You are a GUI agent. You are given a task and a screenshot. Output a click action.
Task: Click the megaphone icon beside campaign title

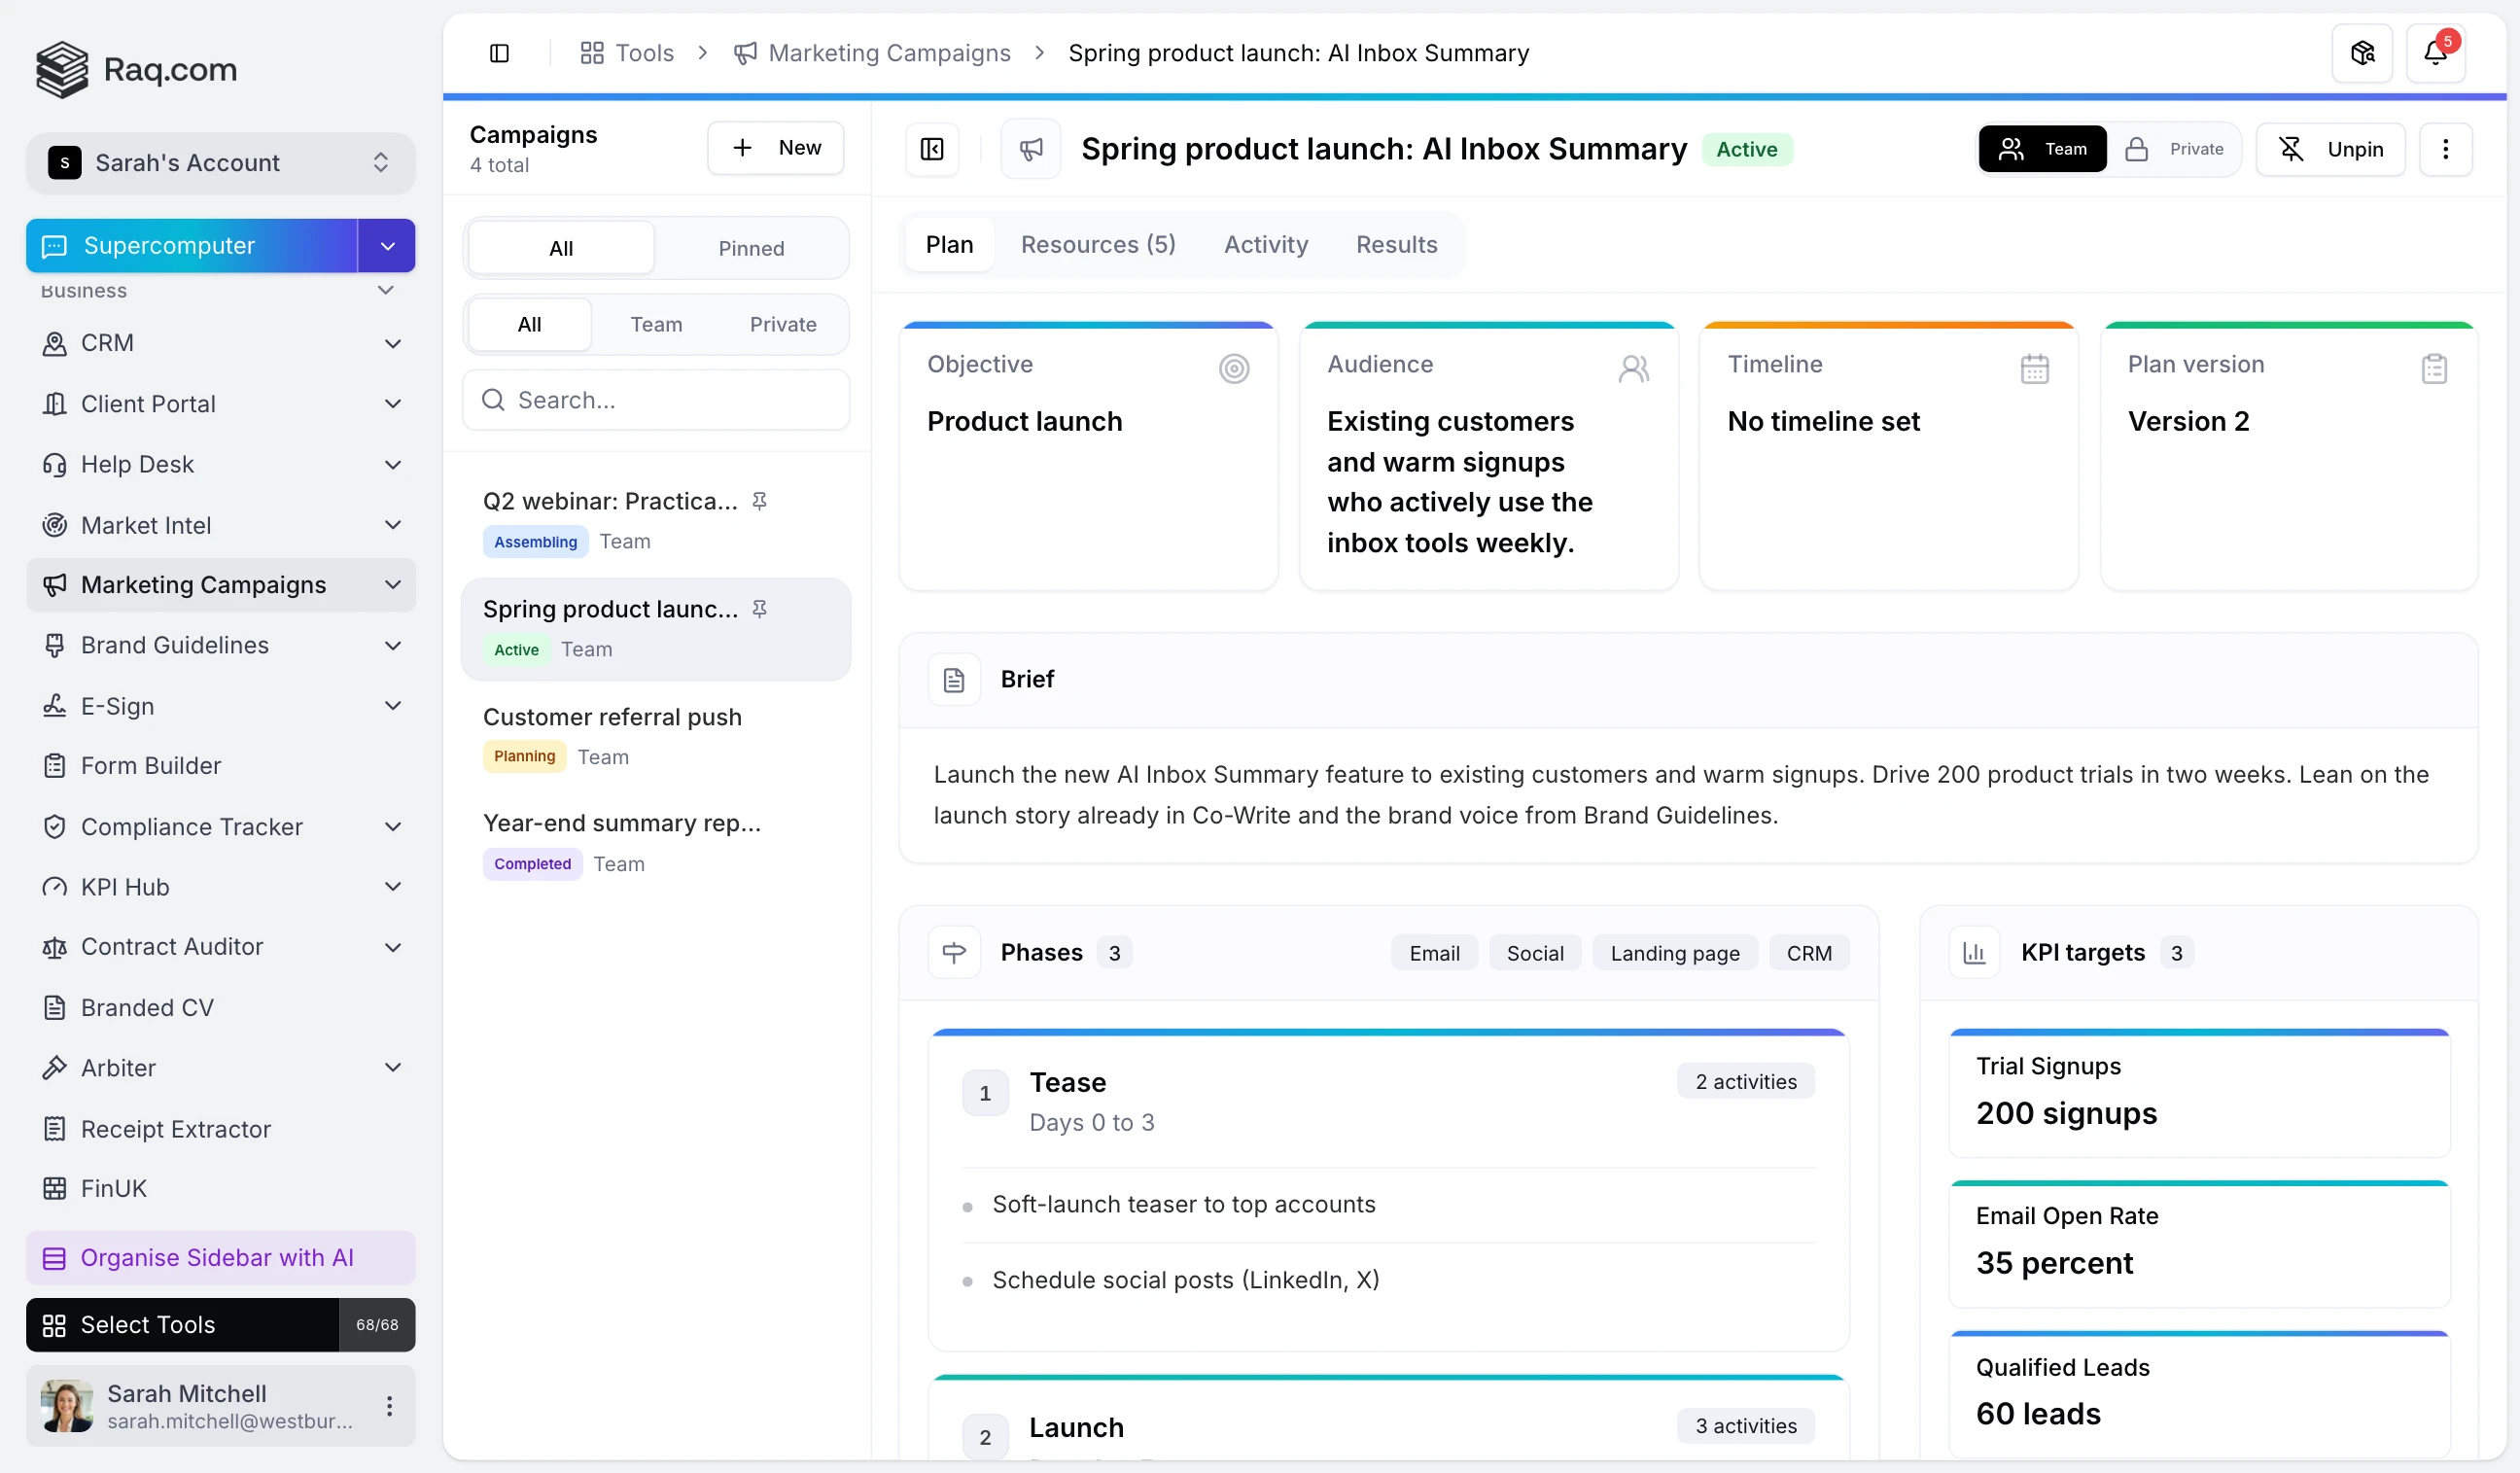1031,149
